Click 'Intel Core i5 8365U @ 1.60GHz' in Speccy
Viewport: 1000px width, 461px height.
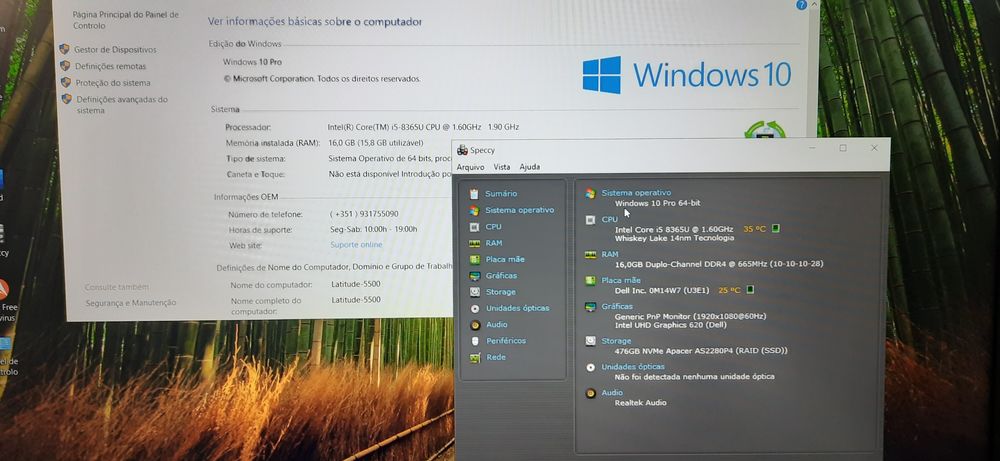(x=674, y=229)
